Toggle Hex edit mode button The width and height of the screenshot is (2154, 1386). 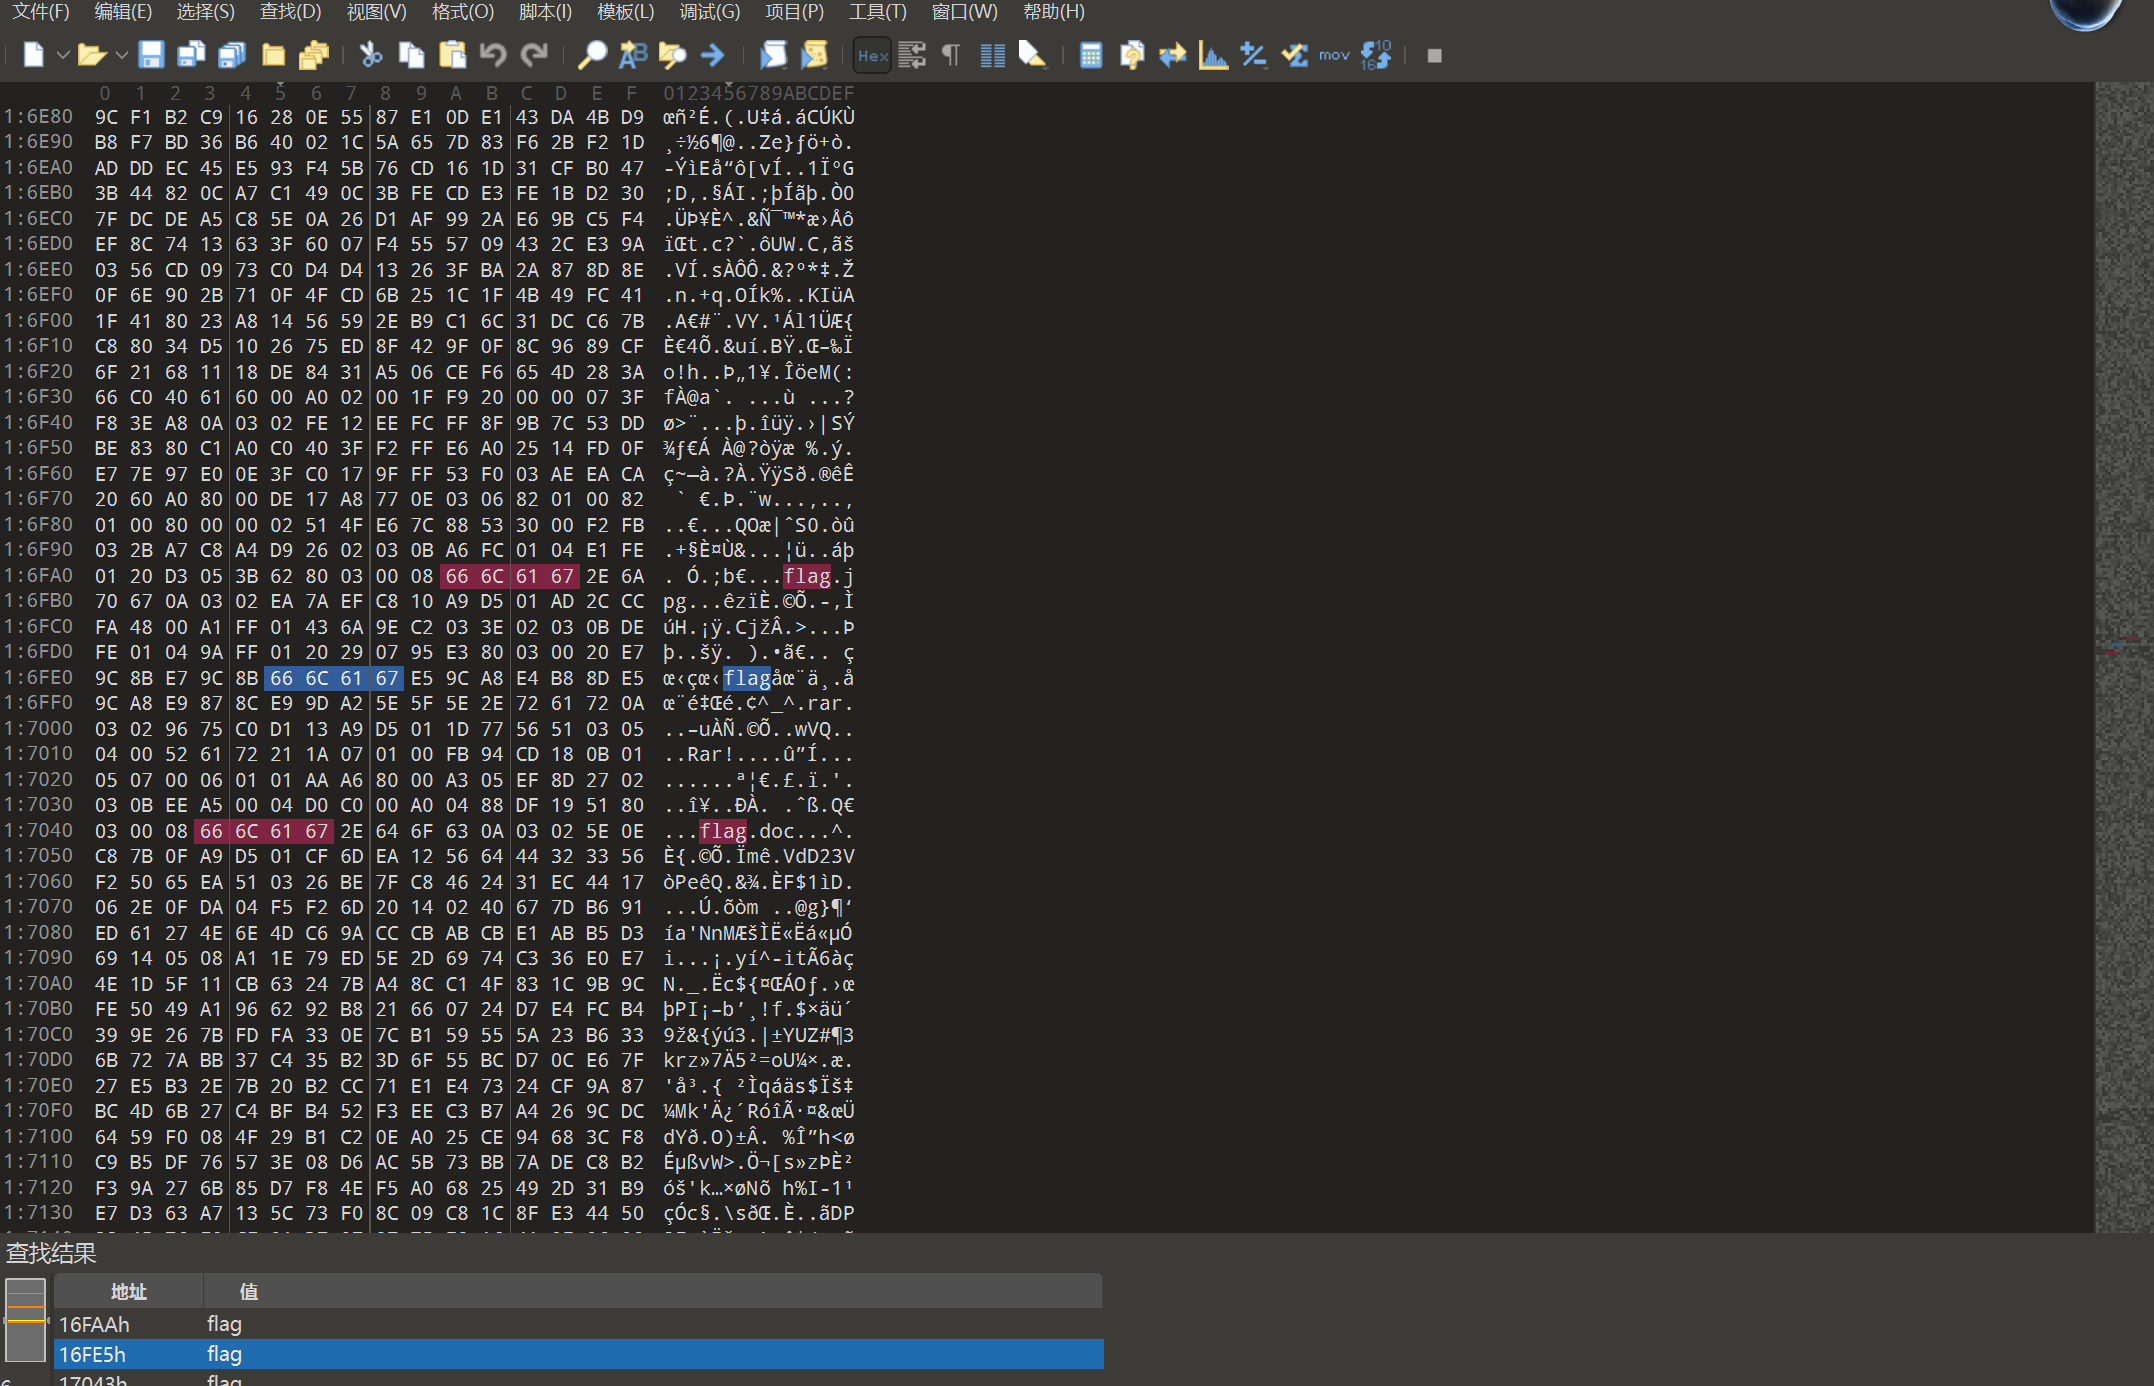[872, 55]
